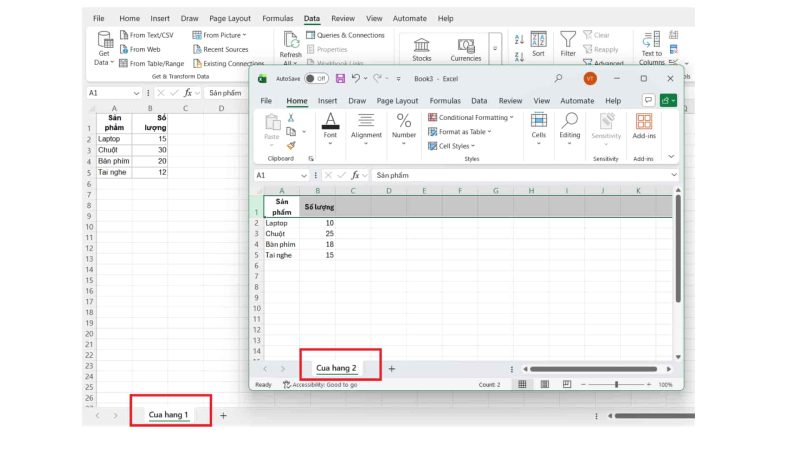Viewport: 800px width, 450px height.
Task: Open Customize Quick Access Toolbar dropdown
Action: [398, 79]
